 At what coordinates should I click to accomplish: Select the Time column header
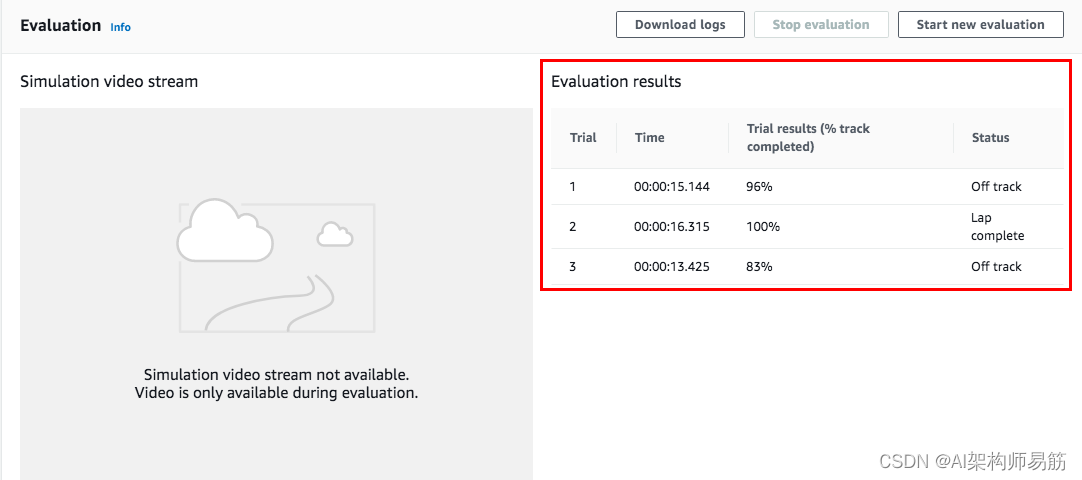point(649,138)
